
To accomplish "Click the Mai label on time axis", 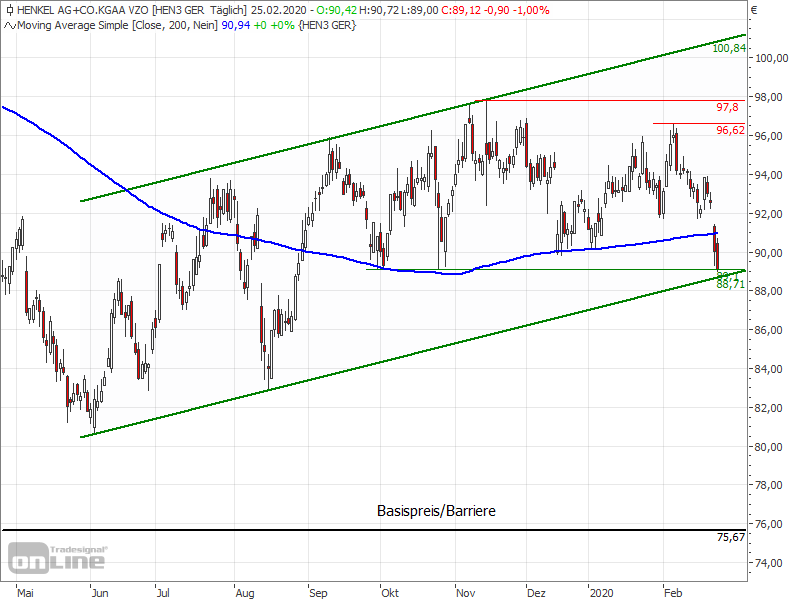I will point(25,593).
